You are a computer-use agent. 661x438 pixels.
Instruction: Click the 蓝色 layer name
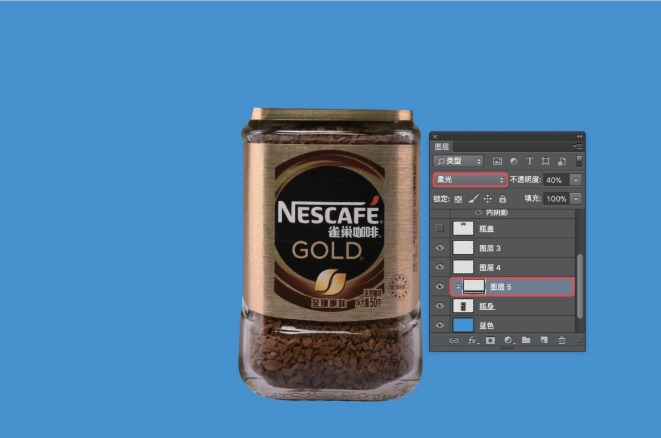(x=486, y=325)
